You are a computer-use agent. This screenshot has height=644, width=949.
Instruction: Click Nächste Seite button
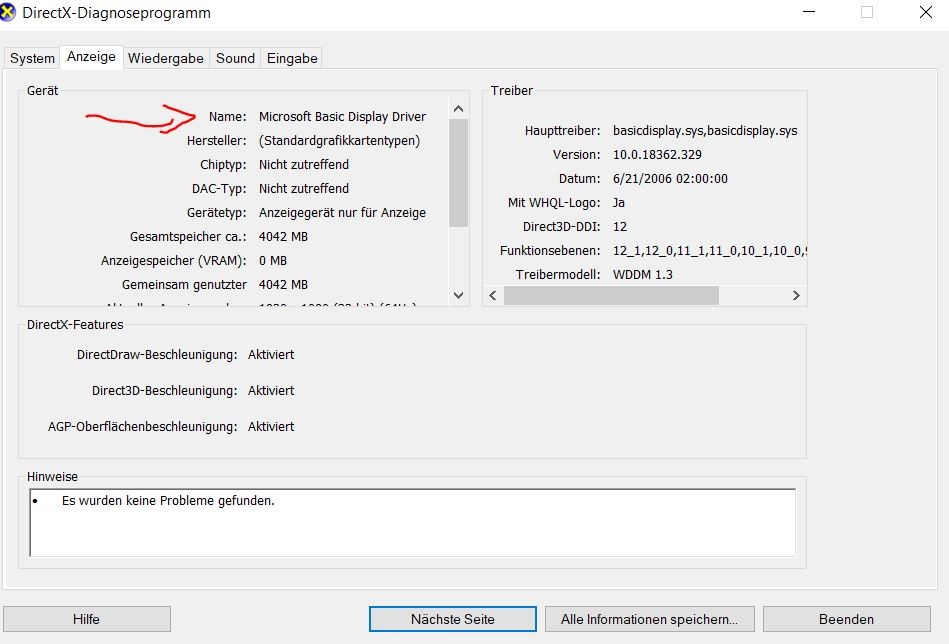[x=453, y=619]
